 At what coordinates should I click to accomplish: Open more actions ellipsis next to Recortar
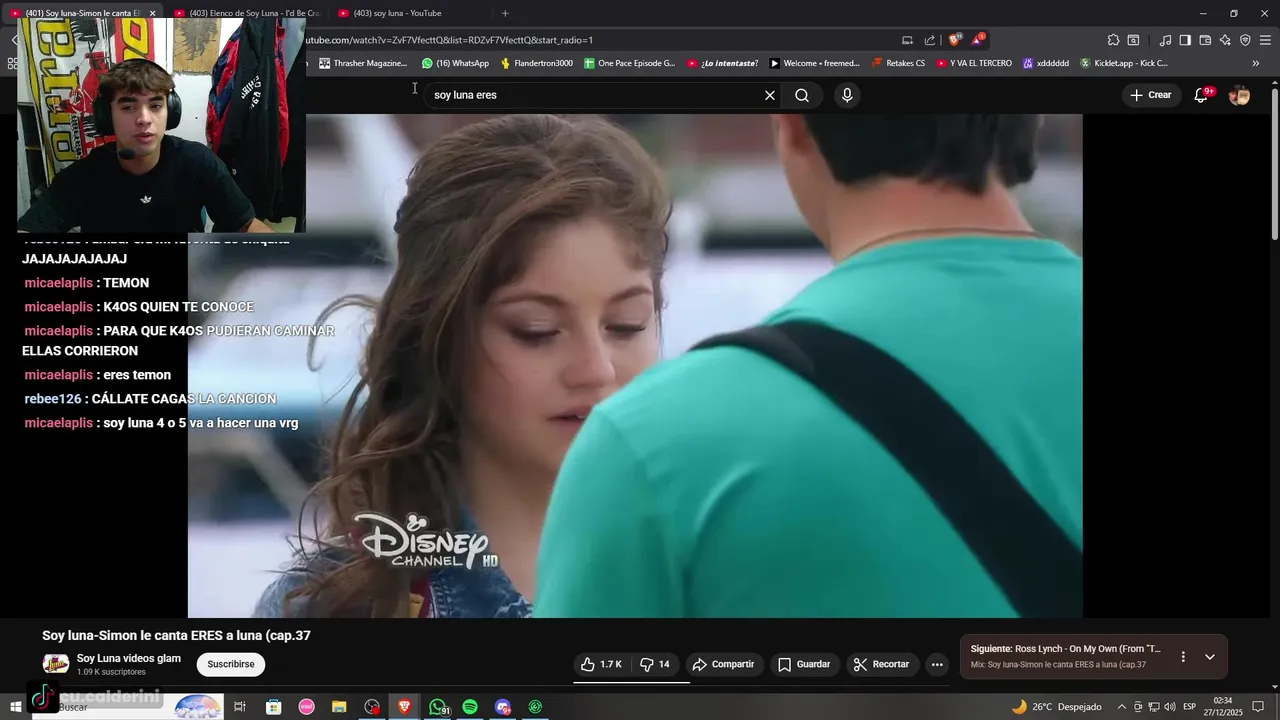pyautogui.click(x=937, y=664)
